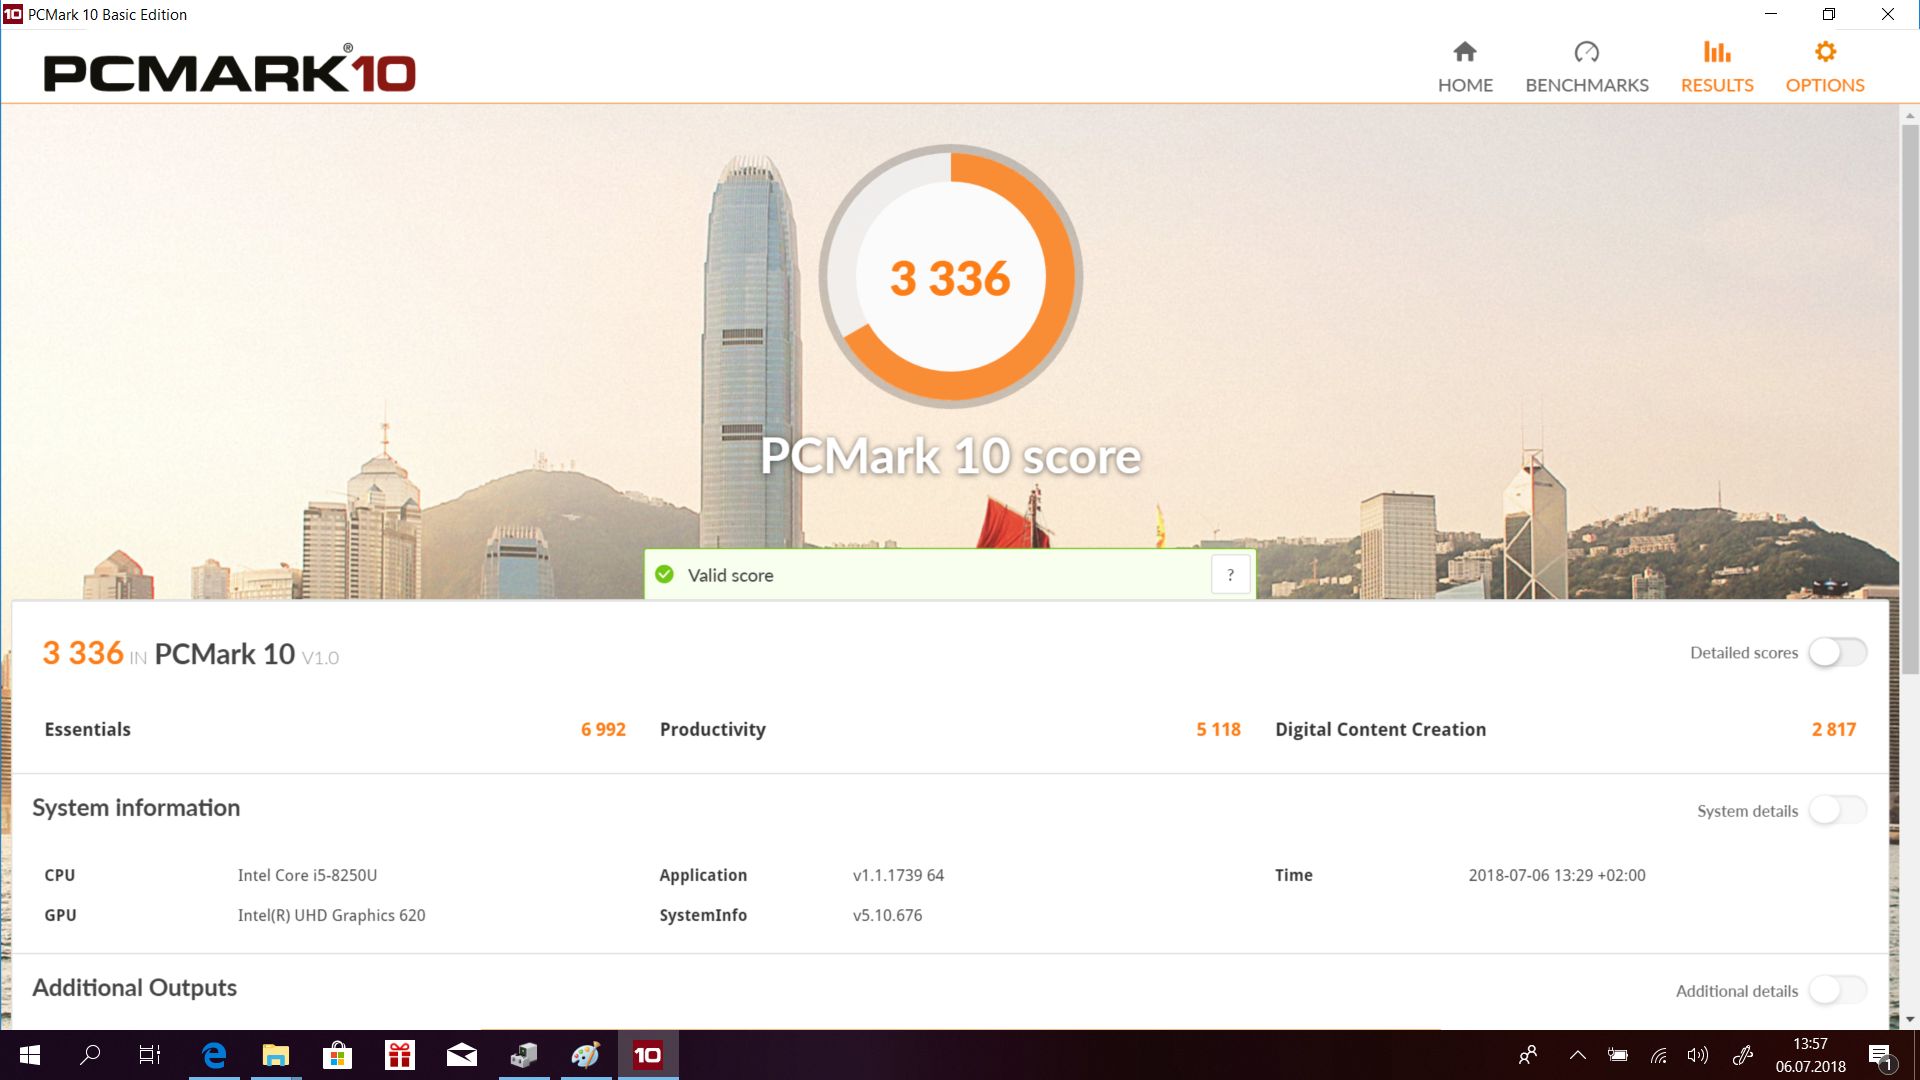Image resolution: width=1920 pixels, height=1080 pixels.
Task: Click the scrollbar up arrow
Action: click(x=1909, y=116)
